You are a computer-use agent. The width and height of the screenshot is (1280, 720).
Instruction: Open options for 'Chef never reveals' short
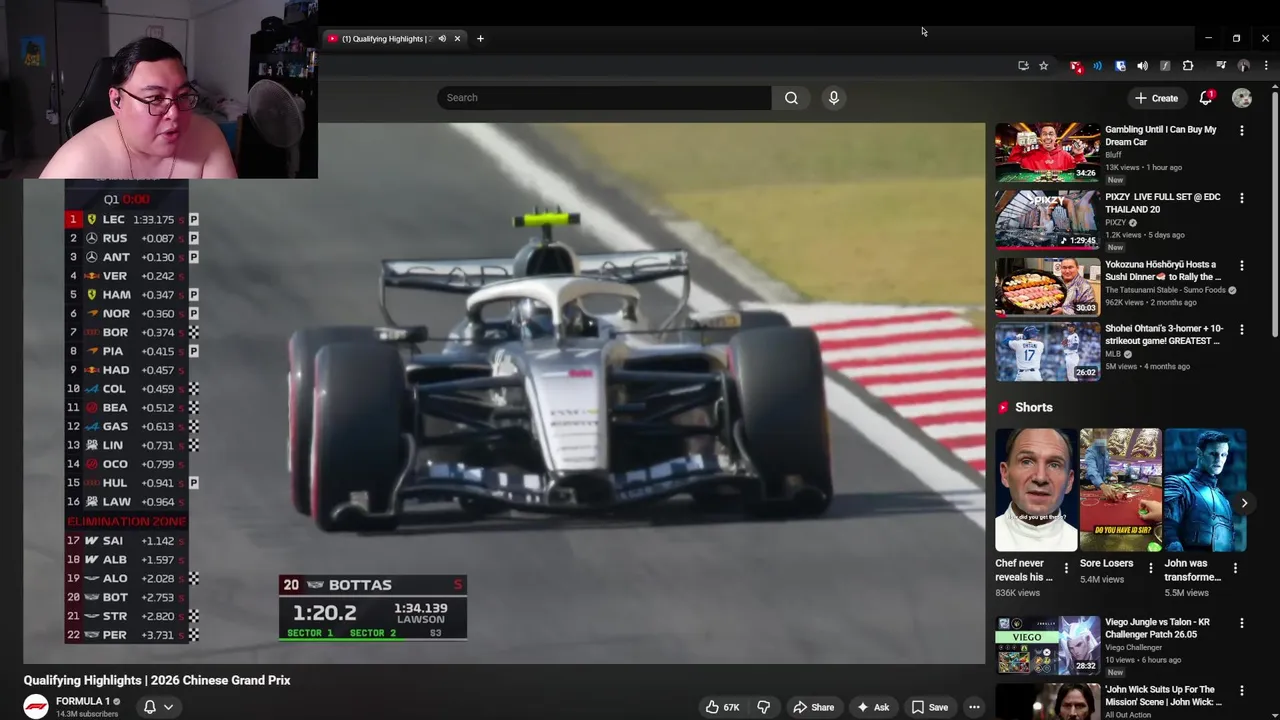[1066, 568]
